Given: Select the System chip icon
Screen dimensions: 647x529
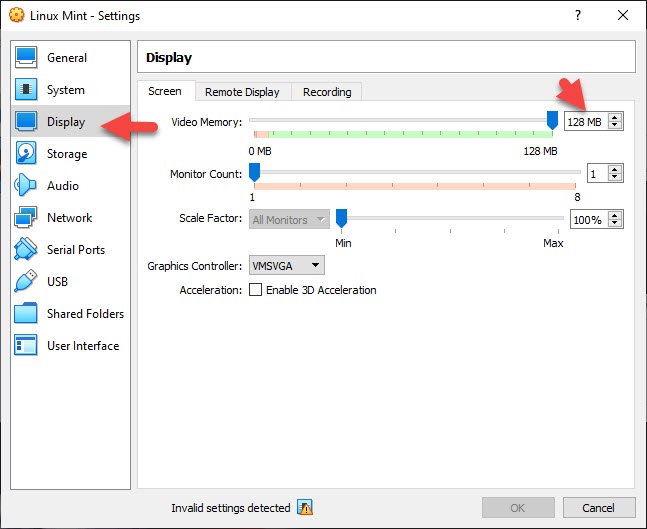Looking at the screenshot, I should click(27, 90).
